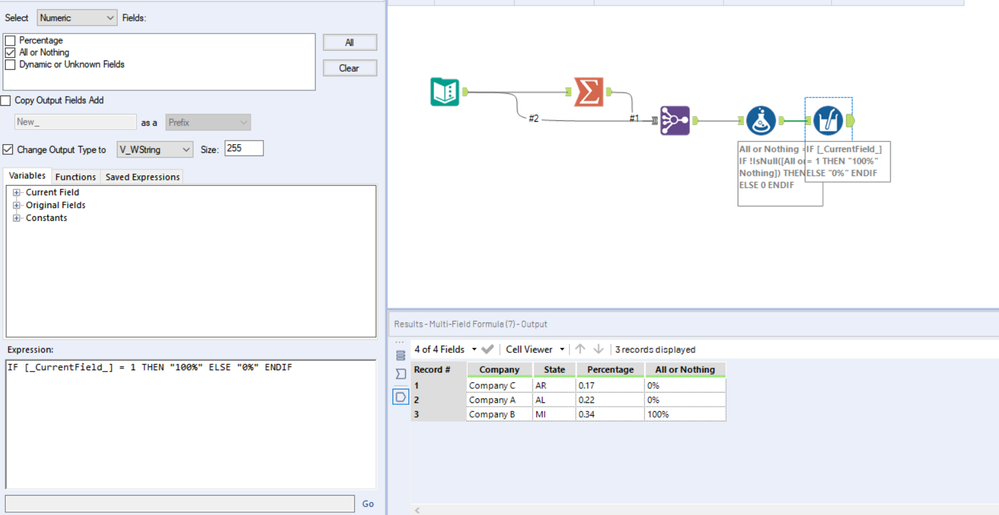Select the 0.34 percentage cell

(x=610, y=414)
